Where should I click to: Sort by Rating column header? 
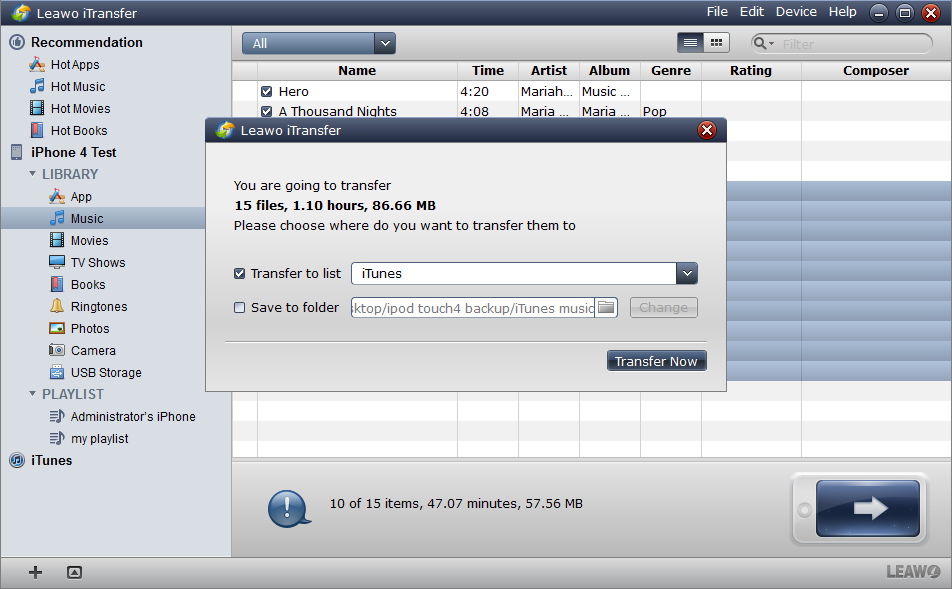click(x=751, y=70)
